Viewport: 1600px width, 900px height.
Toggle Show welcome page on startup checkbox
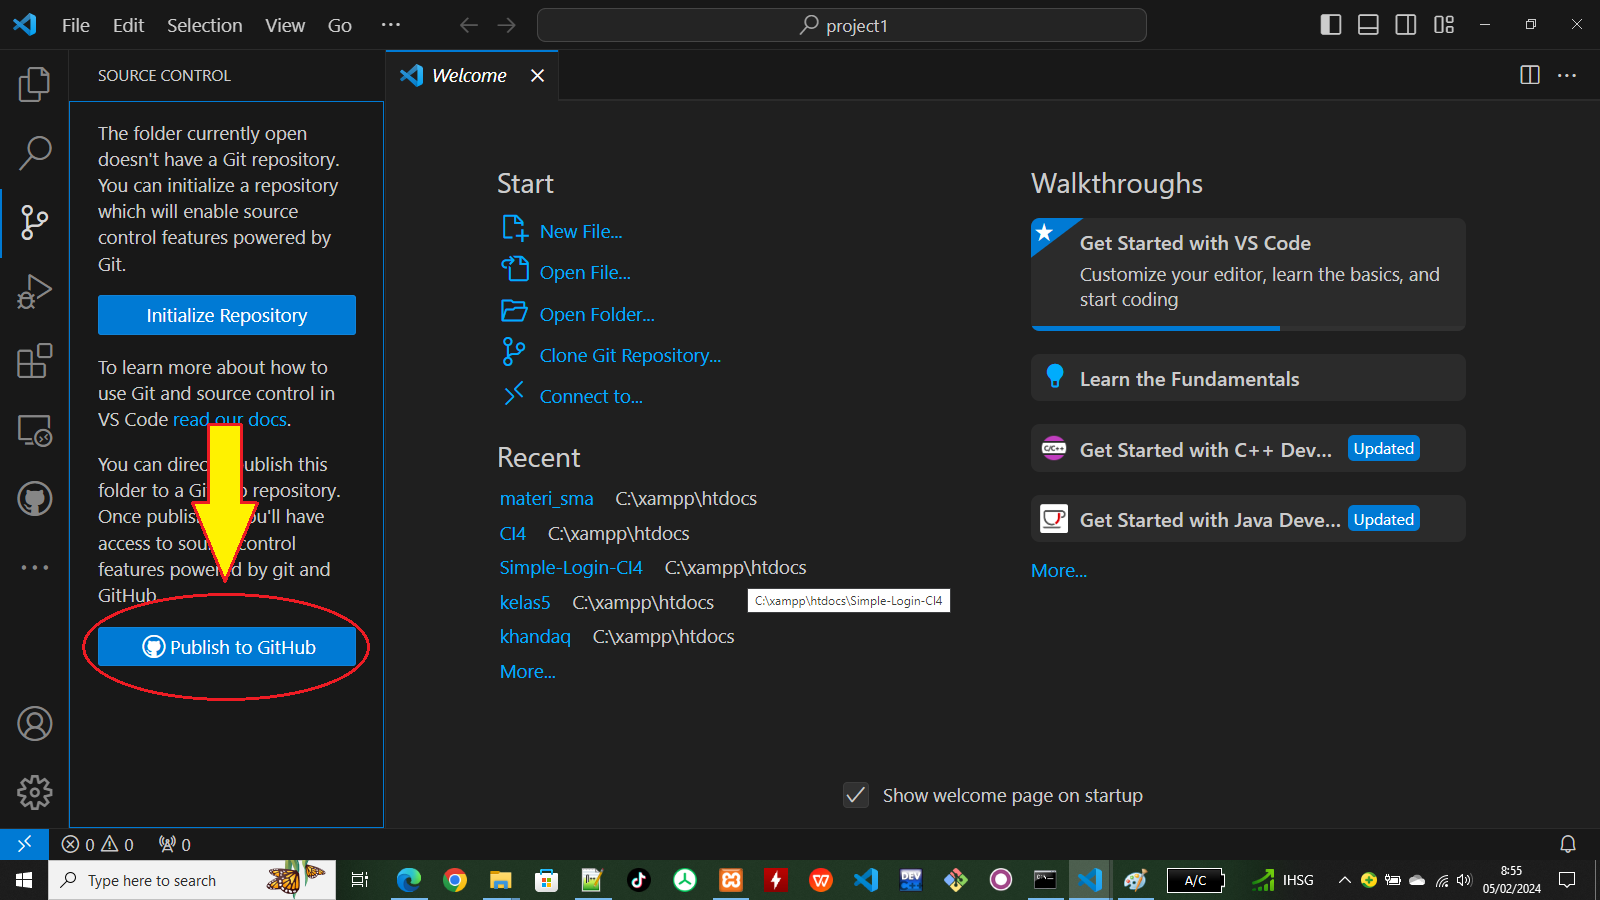pyautogui.click(x=856, y=795)
